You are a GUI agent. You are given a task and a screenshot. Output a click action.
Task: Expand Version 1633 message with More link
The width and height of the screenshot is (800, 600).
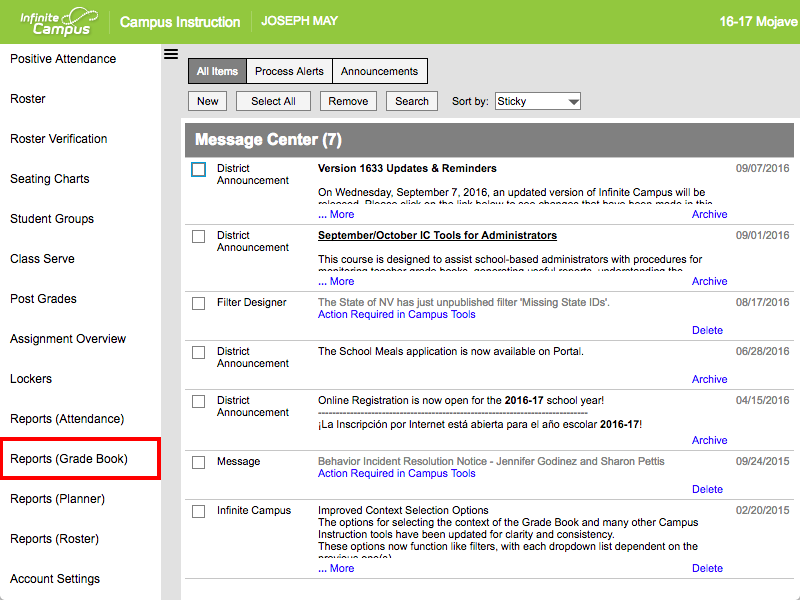pos(336,214)
